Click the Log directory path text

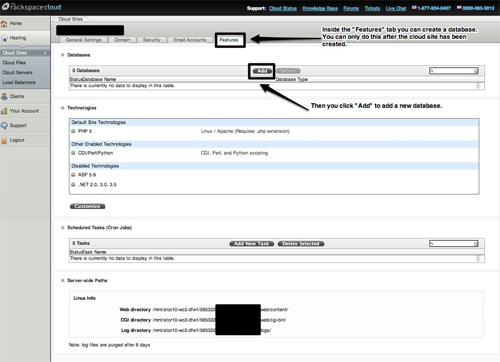[212, 330]
